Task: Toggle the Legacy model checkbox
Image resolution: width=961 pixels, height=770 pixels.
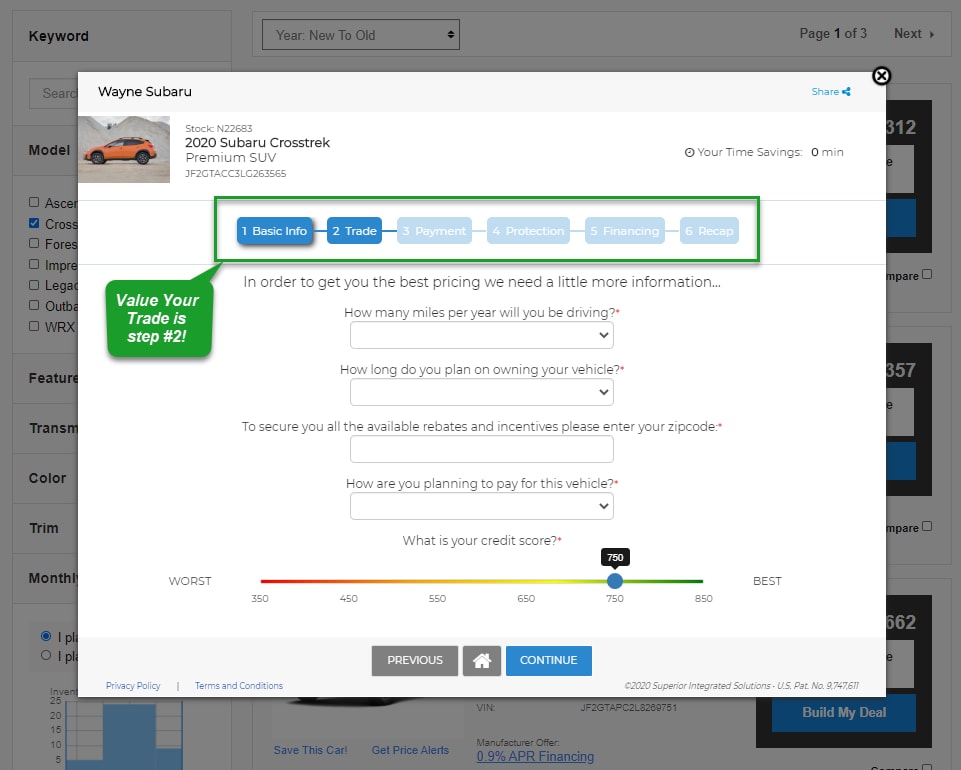Action: coord(34,285)
